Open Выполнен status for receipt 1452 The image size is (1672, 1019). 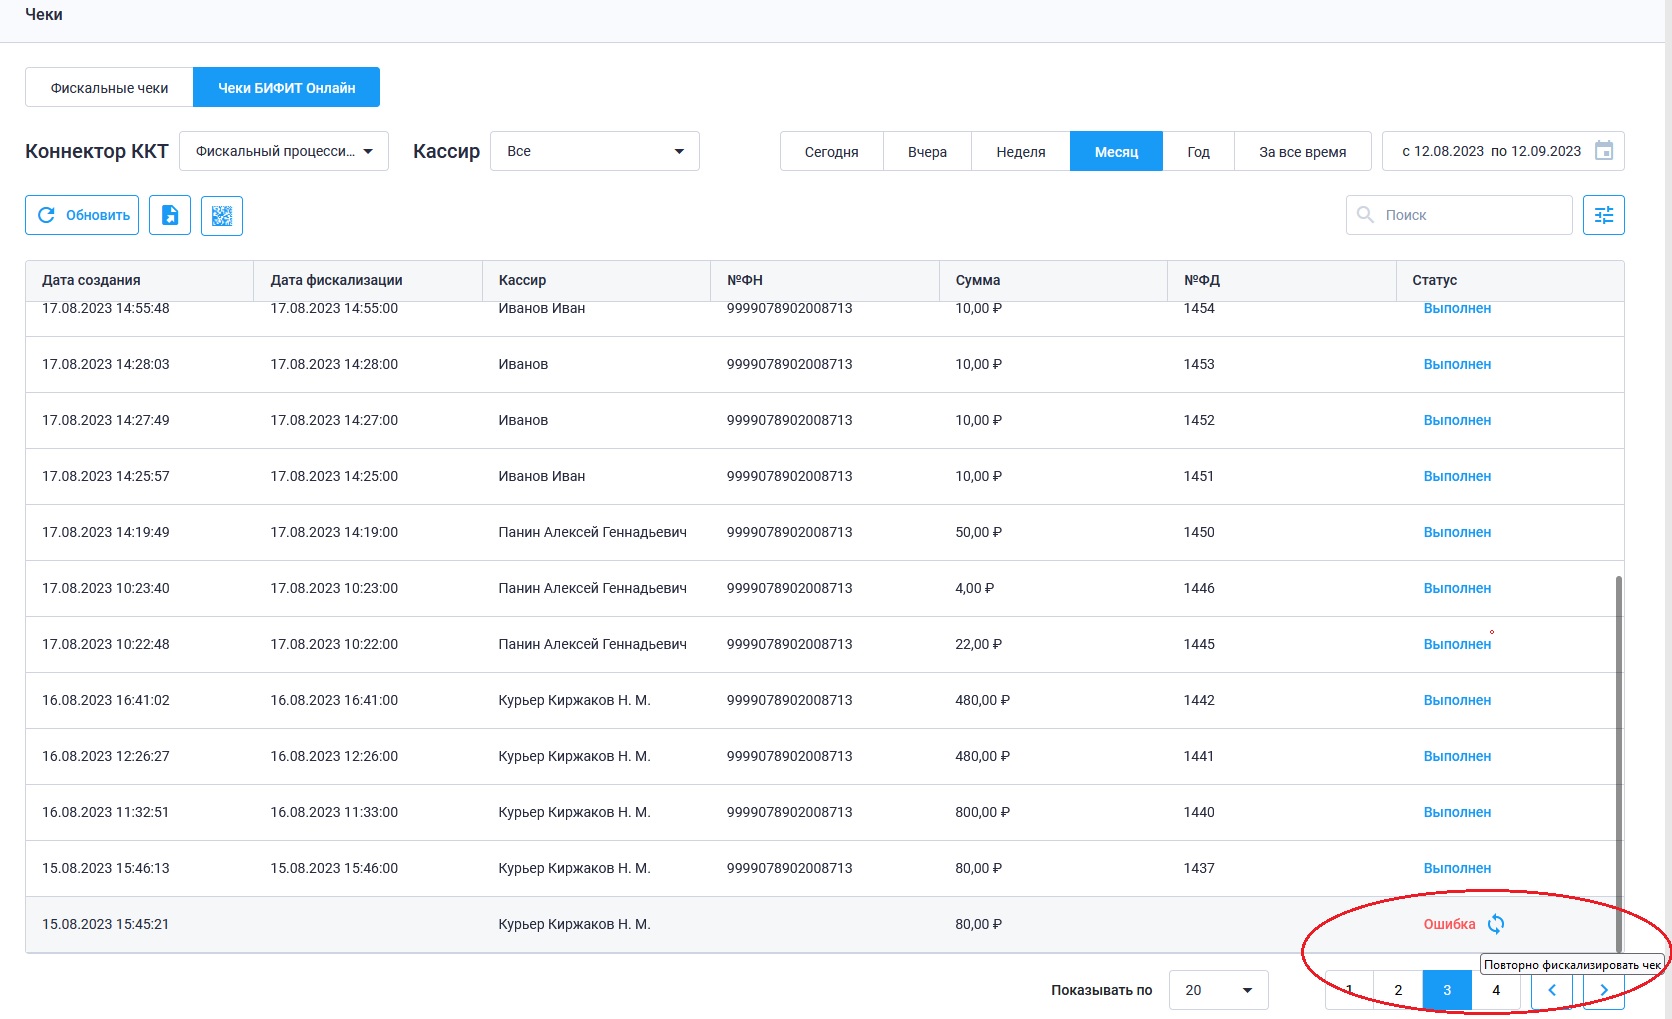1457,420
